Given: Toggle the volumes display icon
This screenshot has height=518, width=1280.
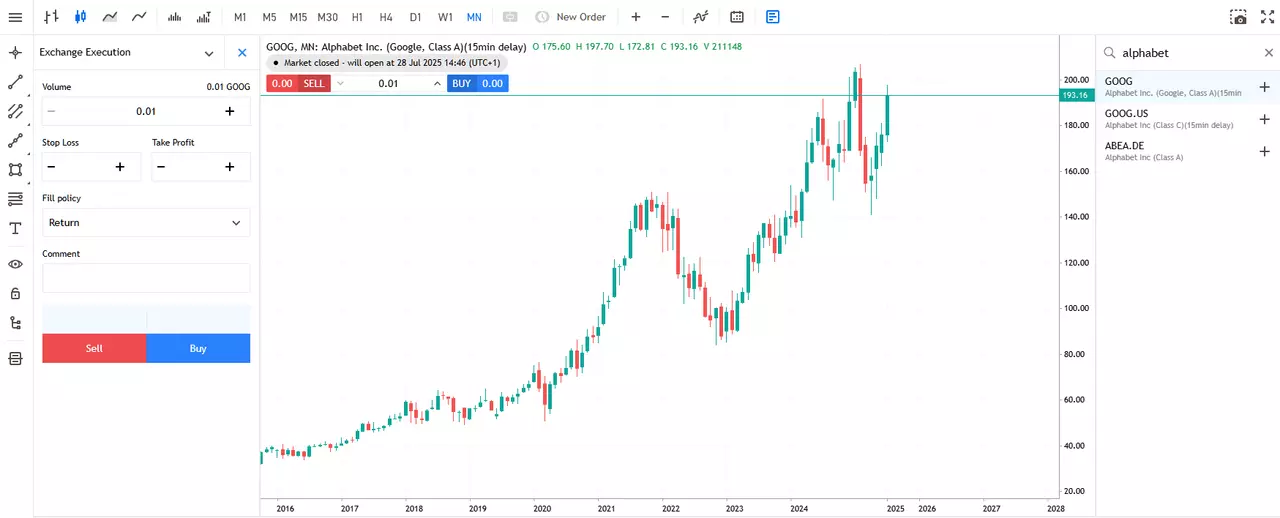Looking at the screenshot, I should pos(175,17).
